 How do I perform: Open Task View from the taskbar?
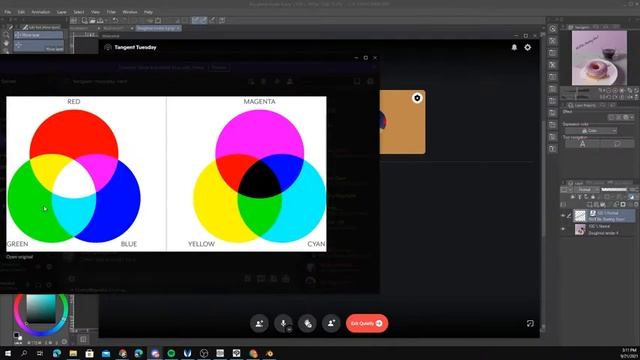pyautogui.click(x=40, y=353)
